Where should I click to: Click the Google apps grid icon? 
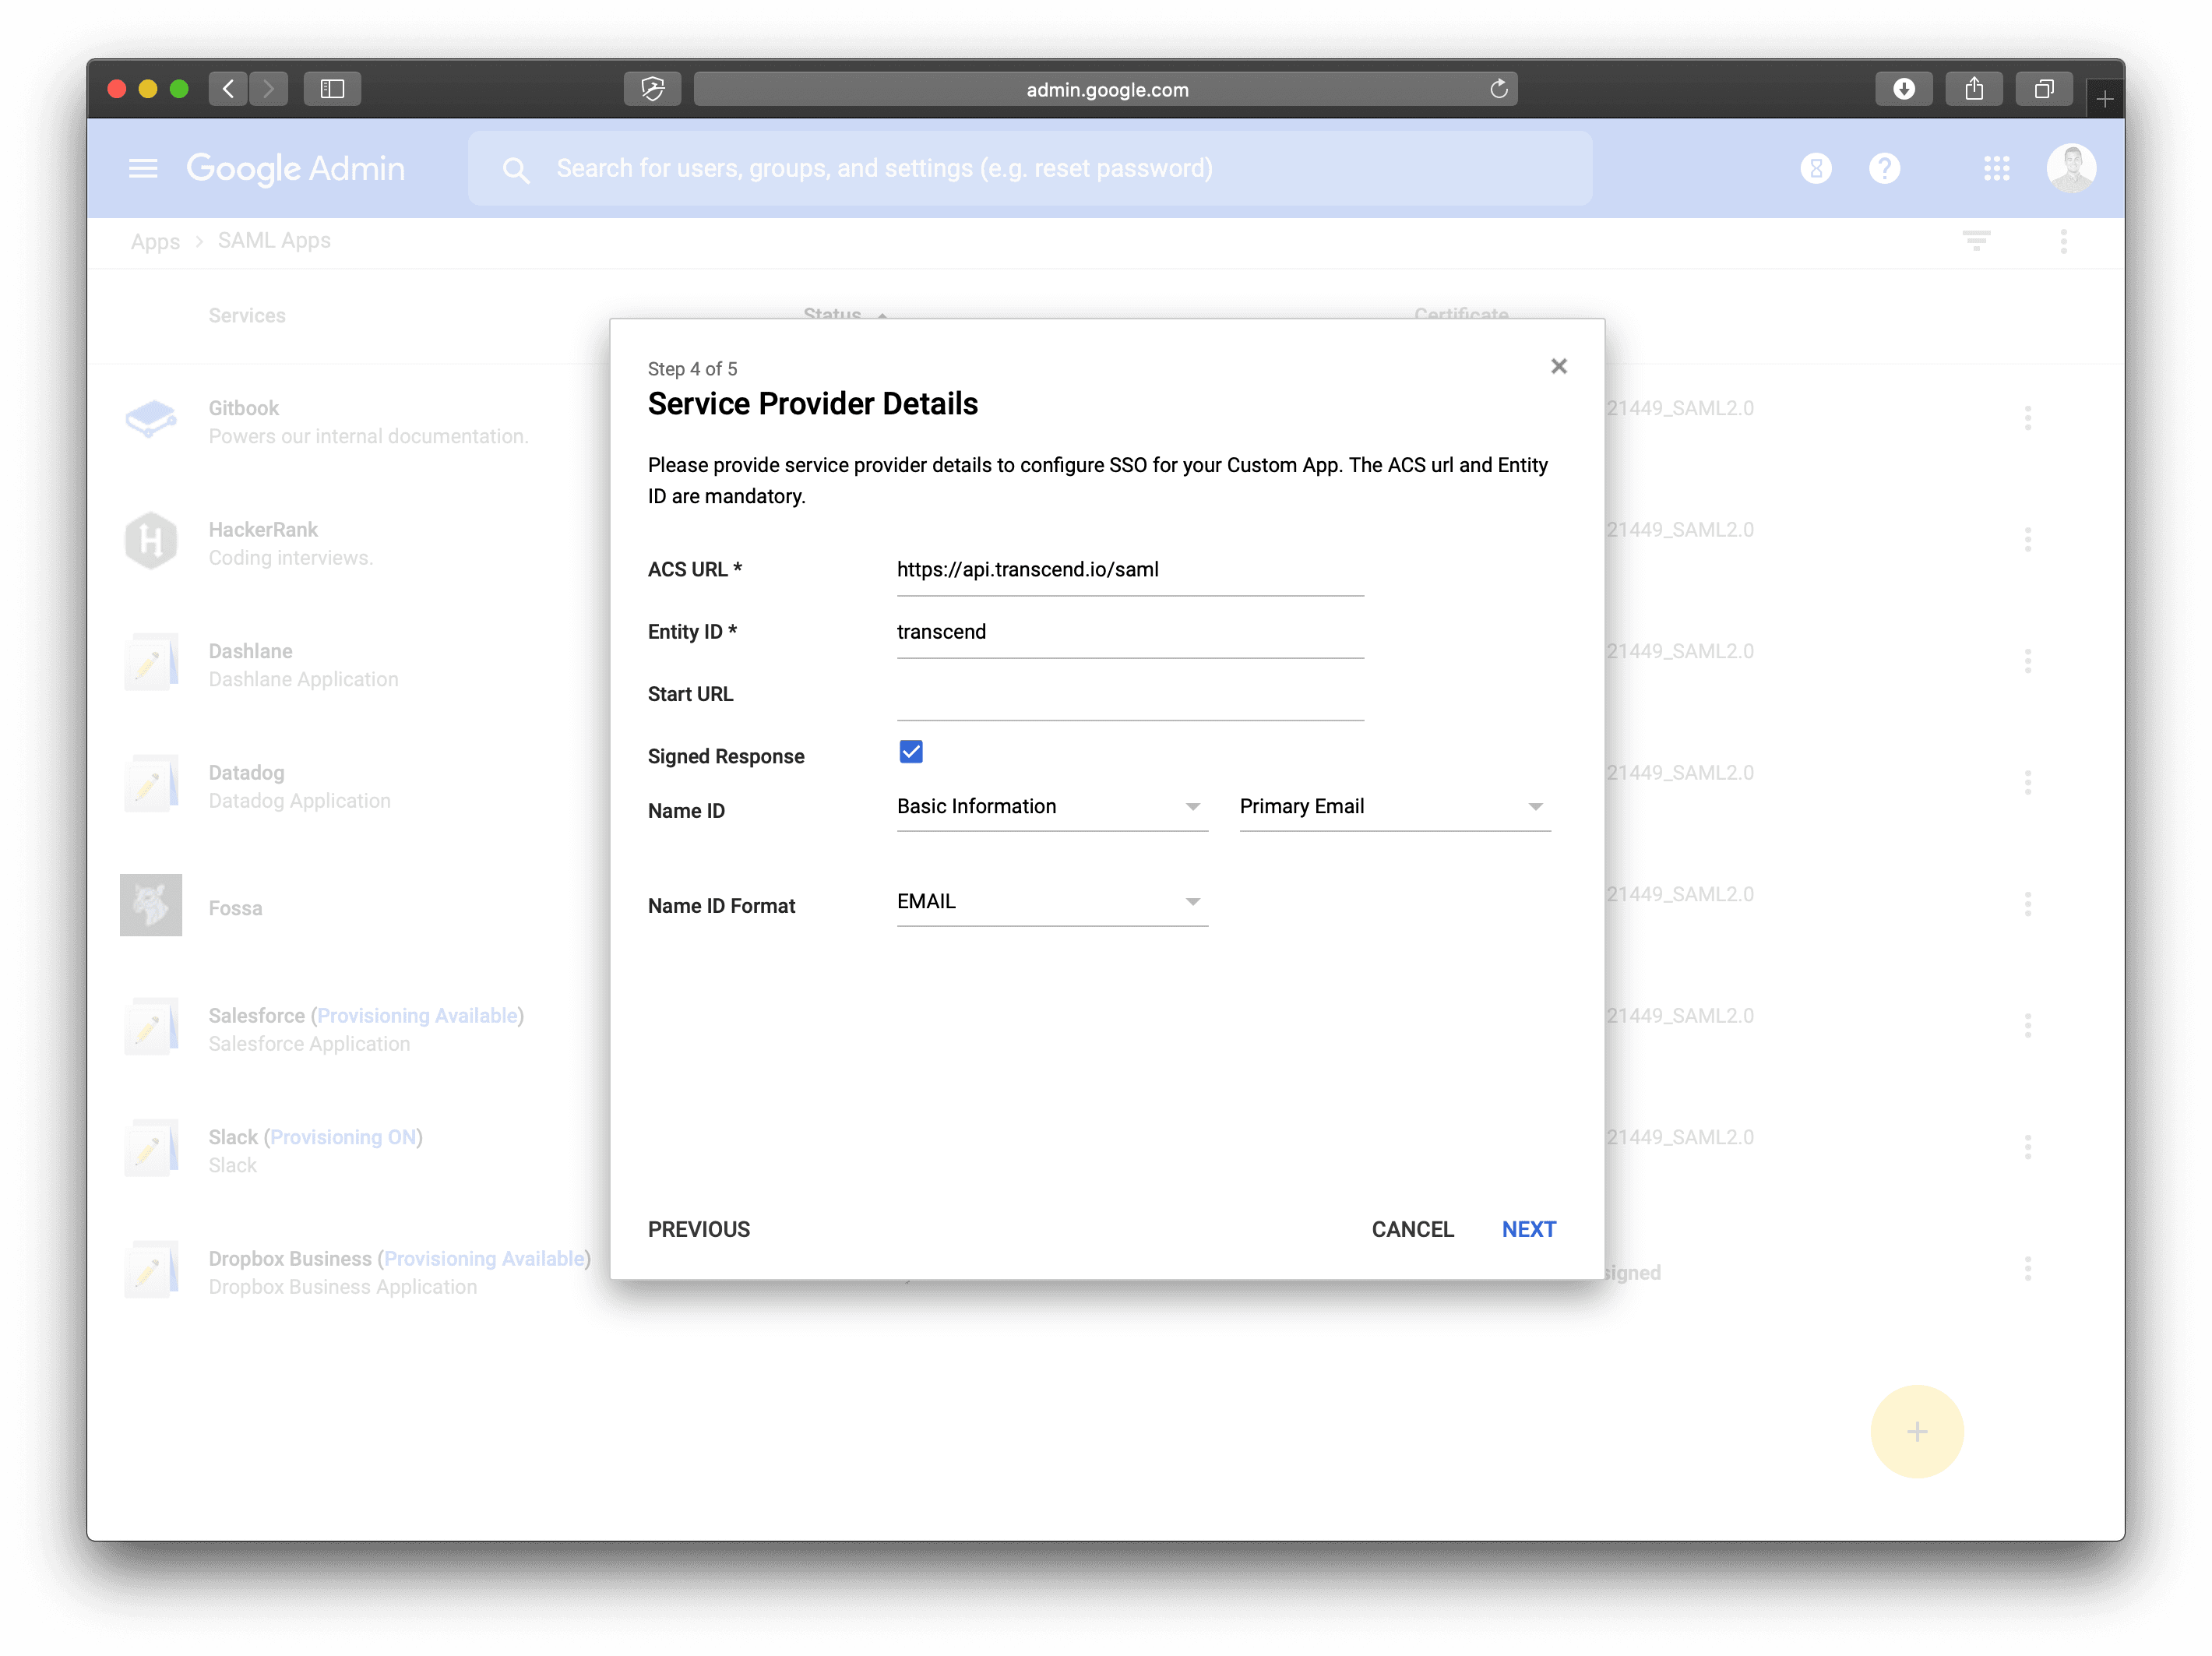[1996, 168]
